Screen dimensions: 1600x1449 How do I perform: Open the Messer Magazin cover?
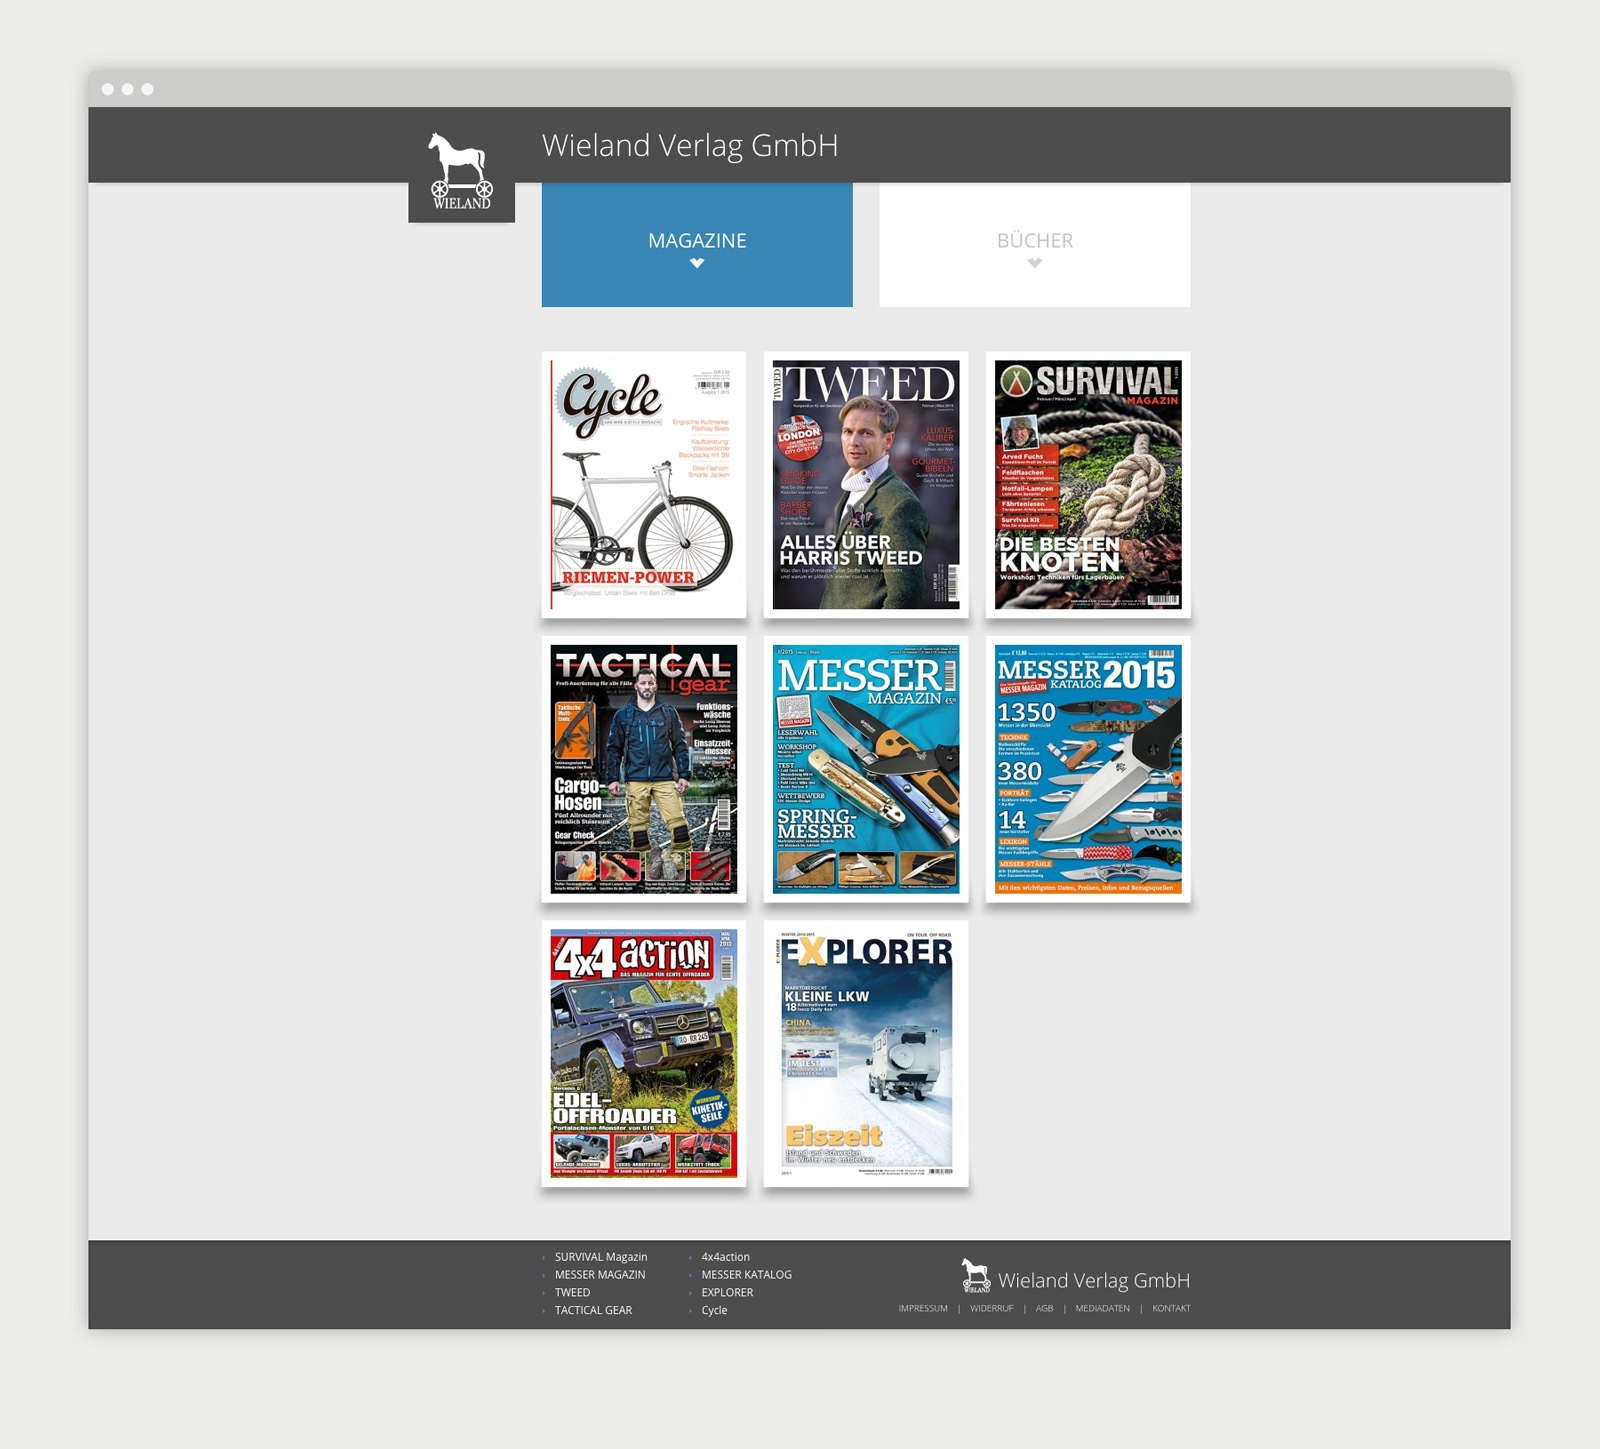[x=866, y=769]
